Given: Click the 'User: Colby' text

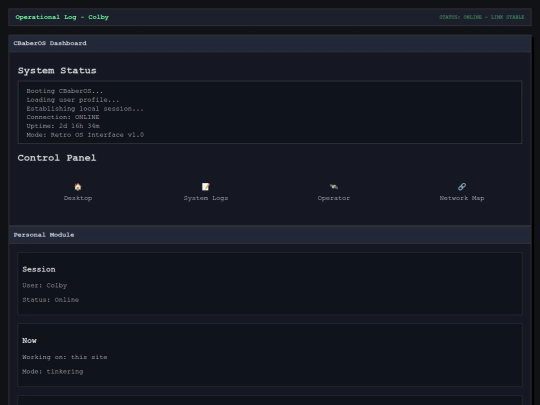Looking at the screenshot, I should tap(45, 285).
